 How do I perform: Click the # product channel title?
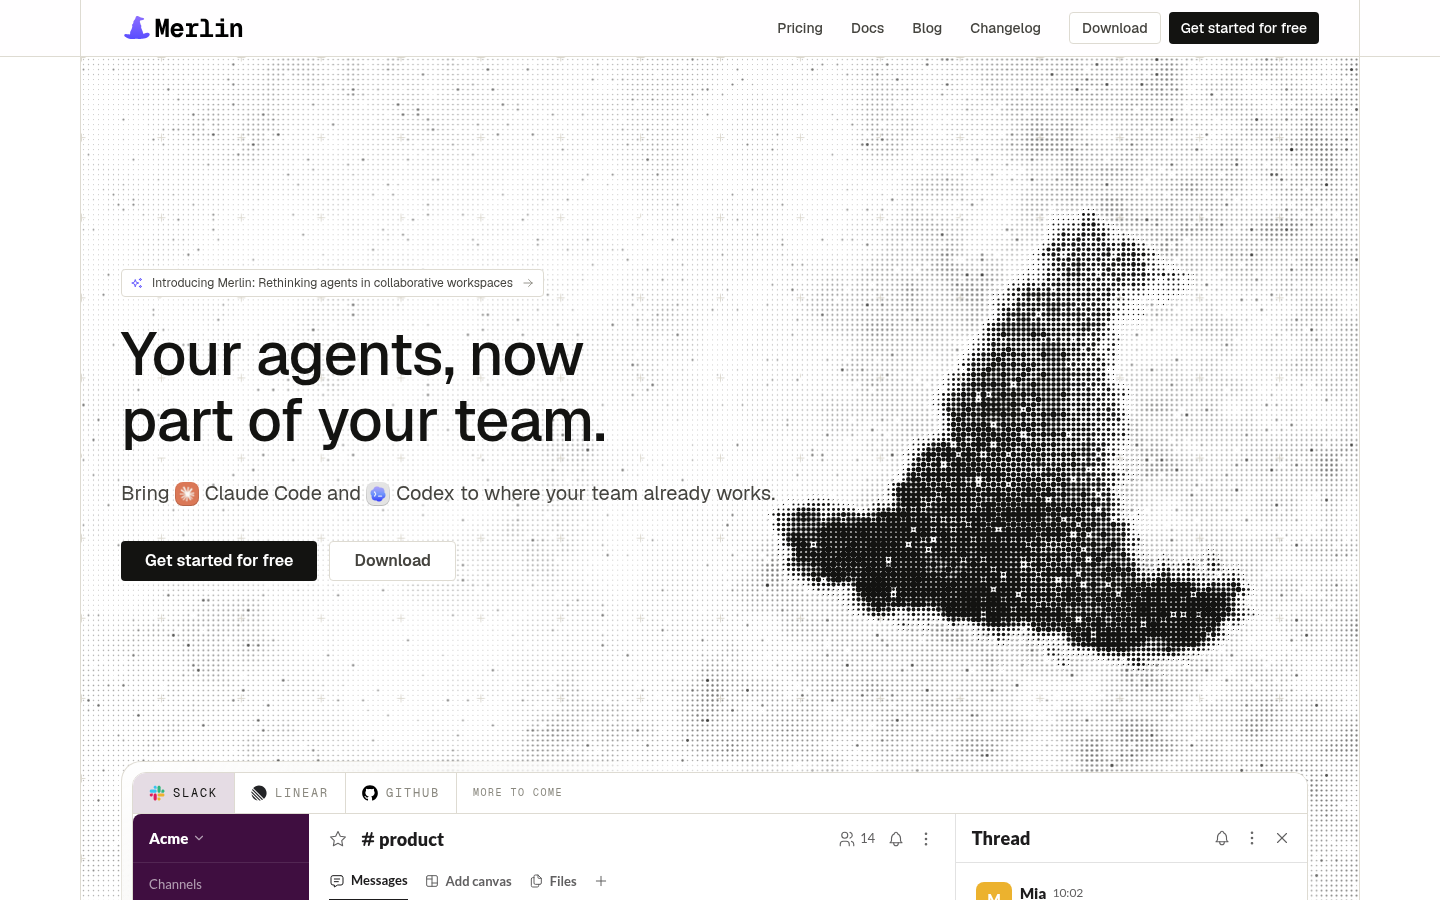coord(403,839)
